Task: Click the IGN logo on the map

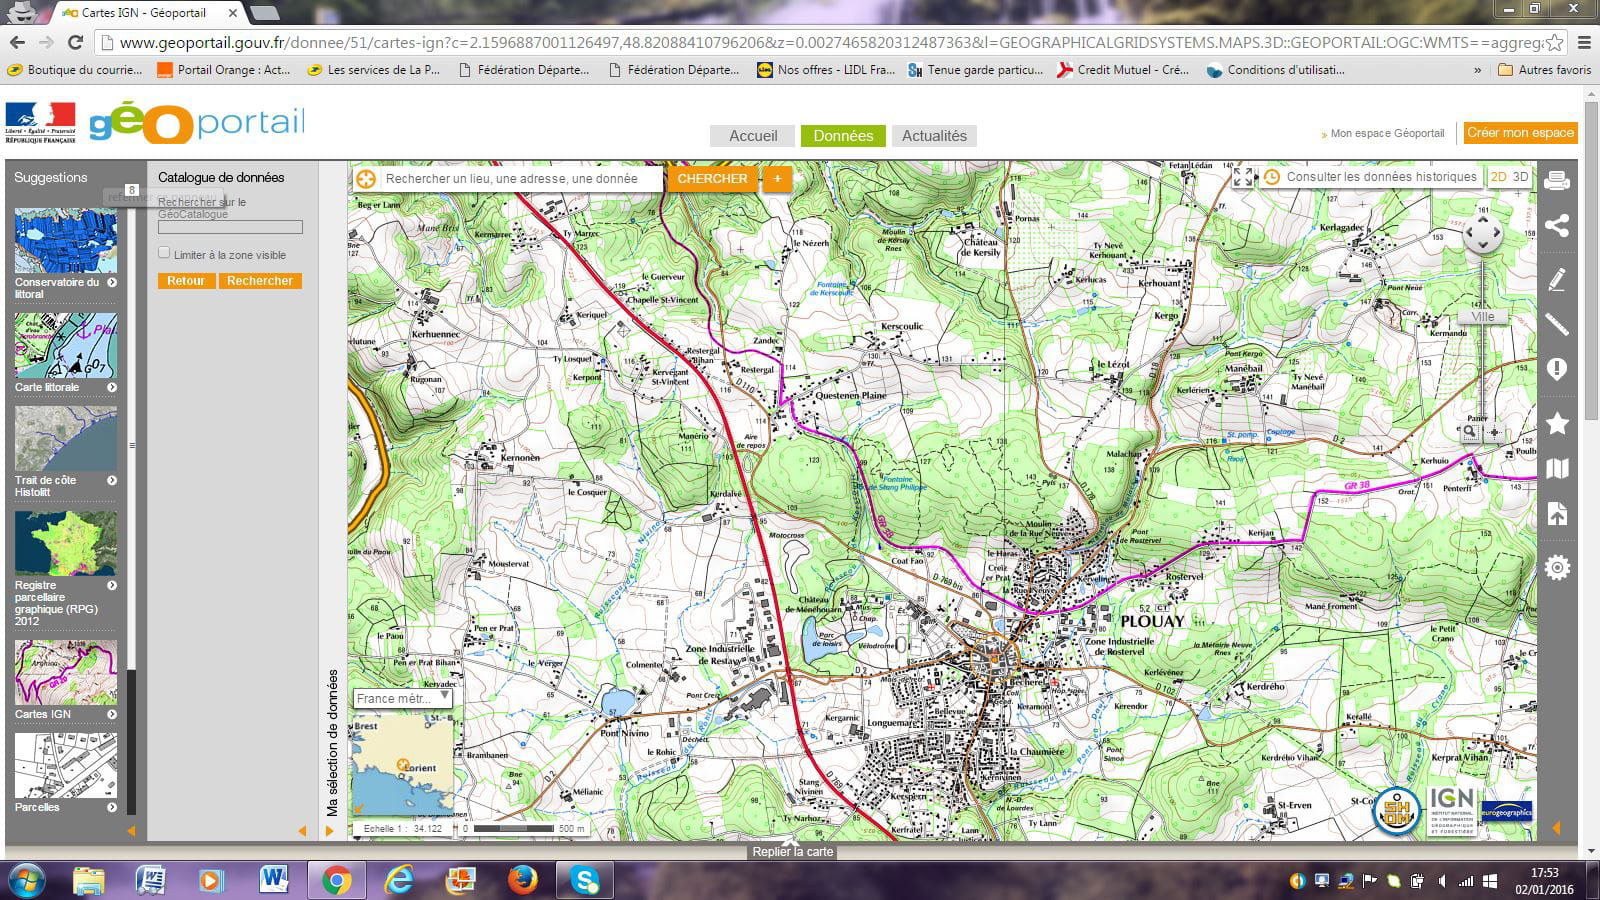Action: click(1450, 810)
